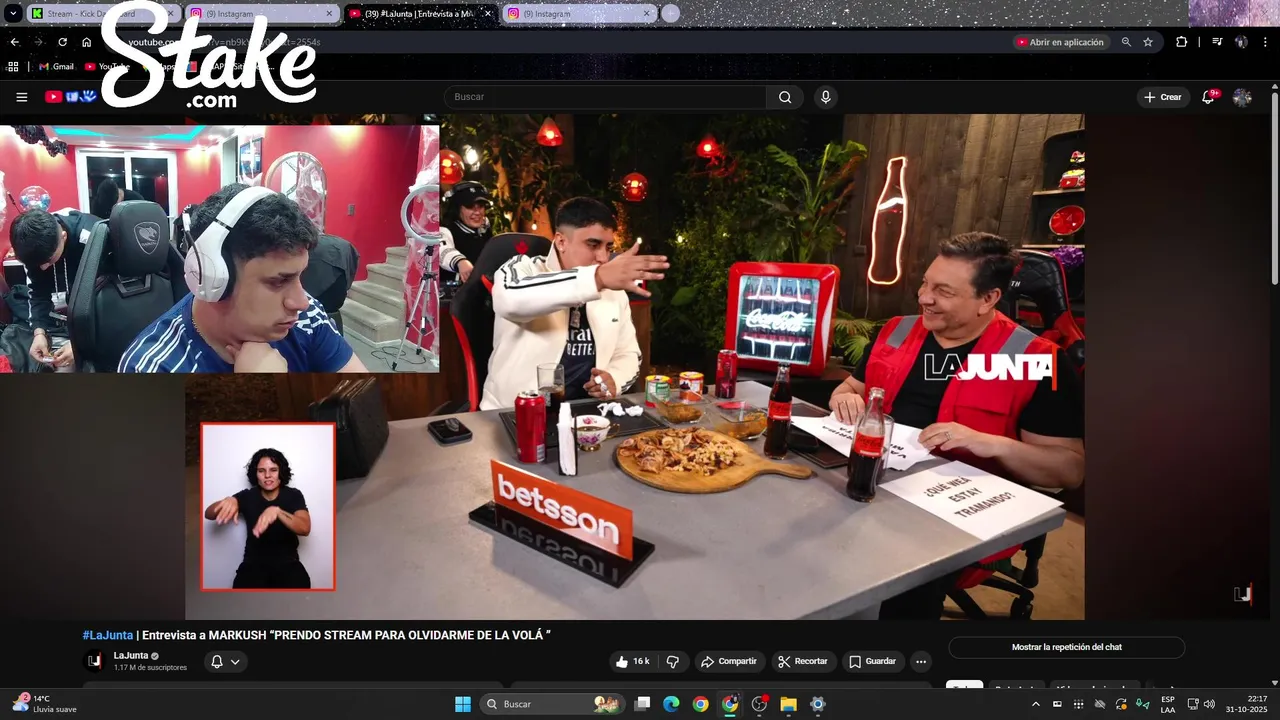This screenshot has width=1280, height=720.
Task: Click the YouTube search magnifier button
Action: [785, 97]
